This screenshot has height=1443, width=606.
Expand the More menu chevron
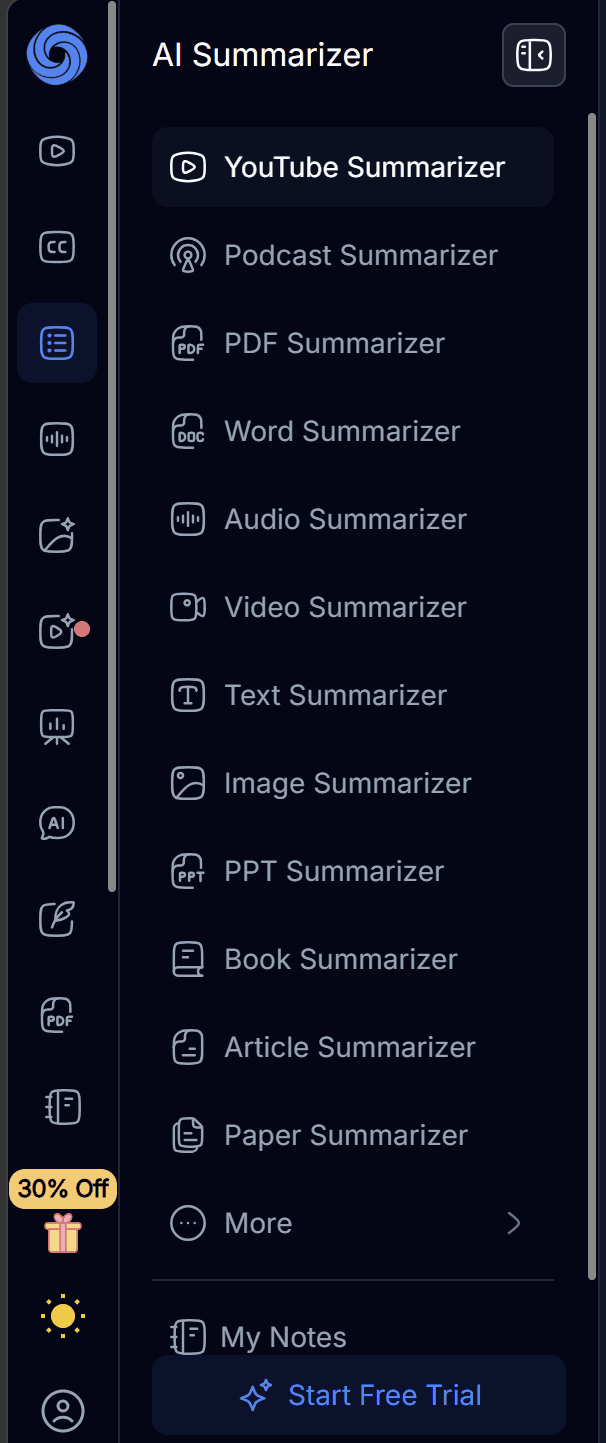pos(514,1223)
